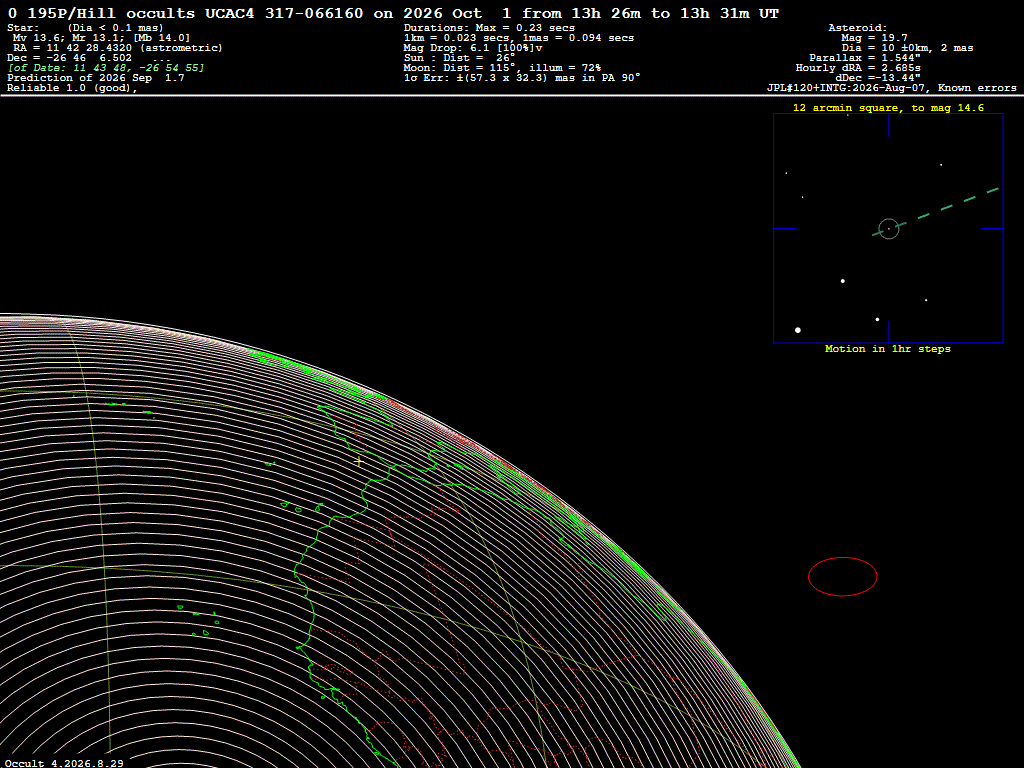Select the 'Durations: Max = 0.23 secs' line
This screenshot has height=768, width=1024.
pos(489,28)
